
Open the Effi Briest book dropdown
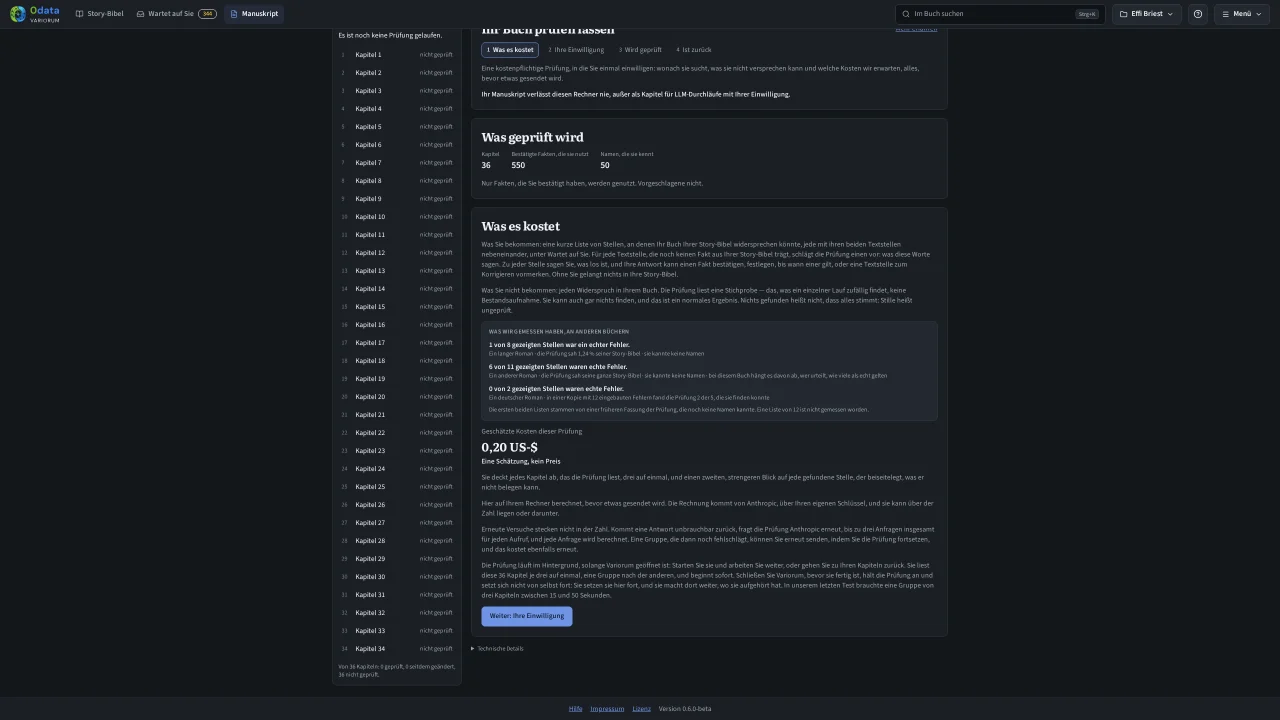1147,14
